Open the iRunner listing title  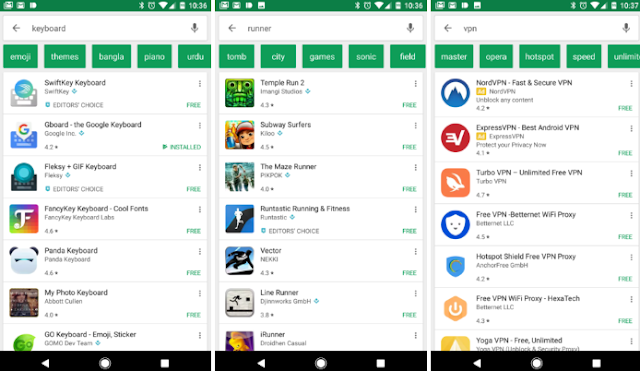pyautogui.click(x=273, y=334)
